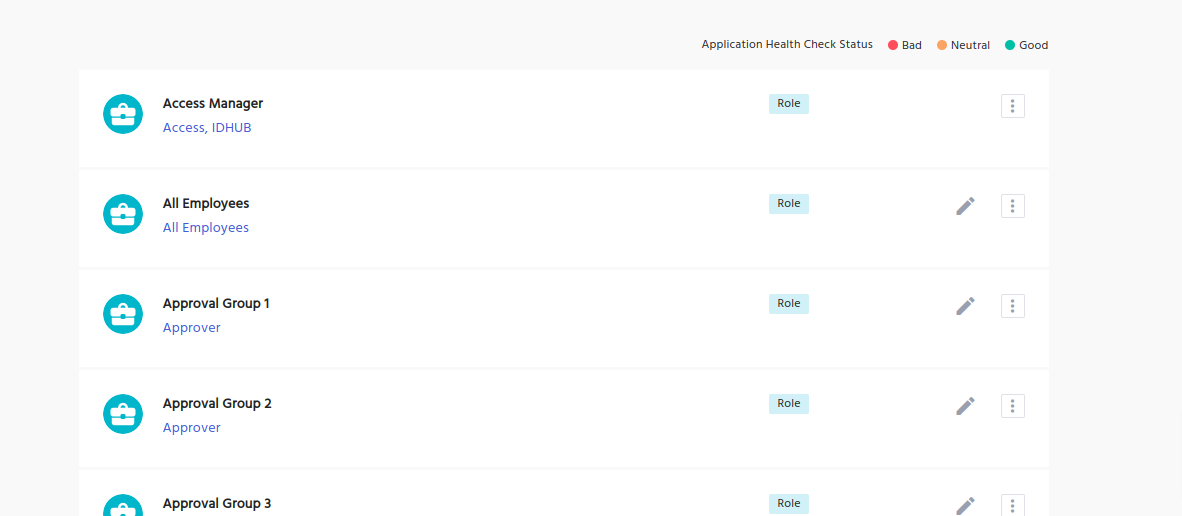The image size is (1182, 516).
Task: Open the Access Manager three-dot options menu
Action: click(1012, 106)
